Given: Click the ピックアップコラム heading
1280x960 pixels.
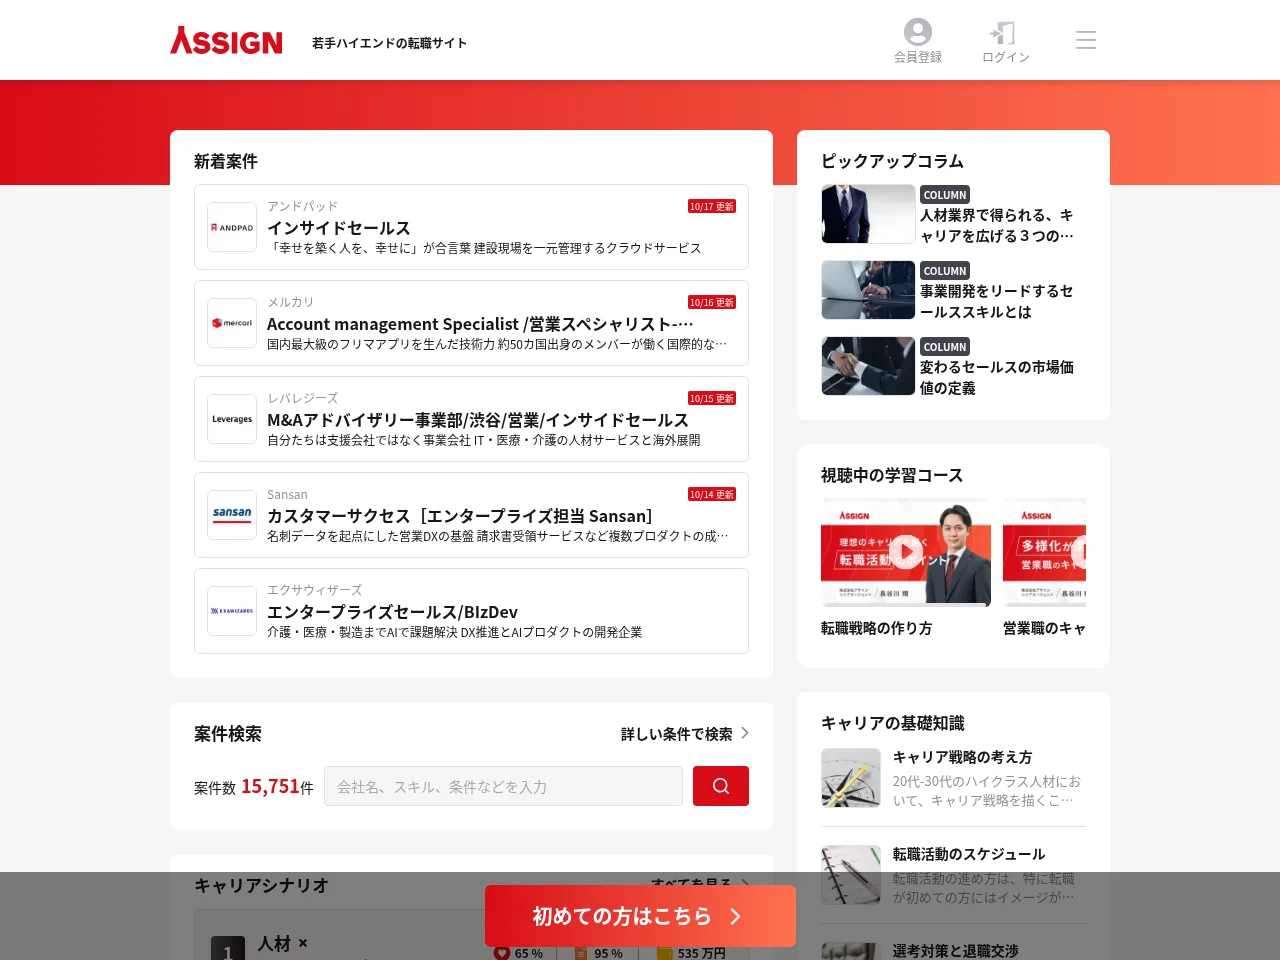Looking at the screenshot, I should point(892,161).
